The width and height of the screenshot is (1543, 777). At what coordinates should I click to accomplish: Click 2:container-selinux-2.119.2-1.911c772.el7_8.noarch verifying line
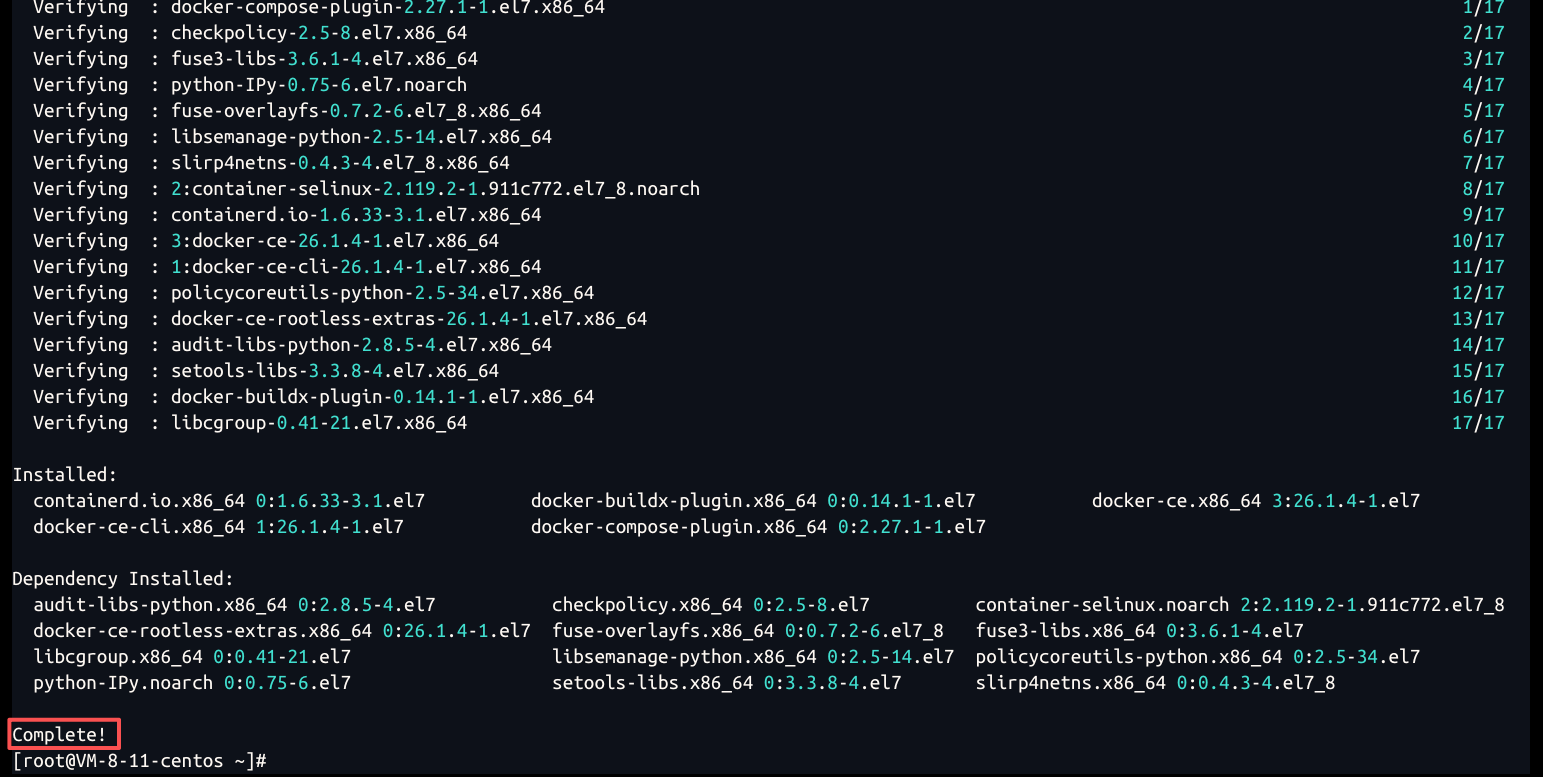768,188
